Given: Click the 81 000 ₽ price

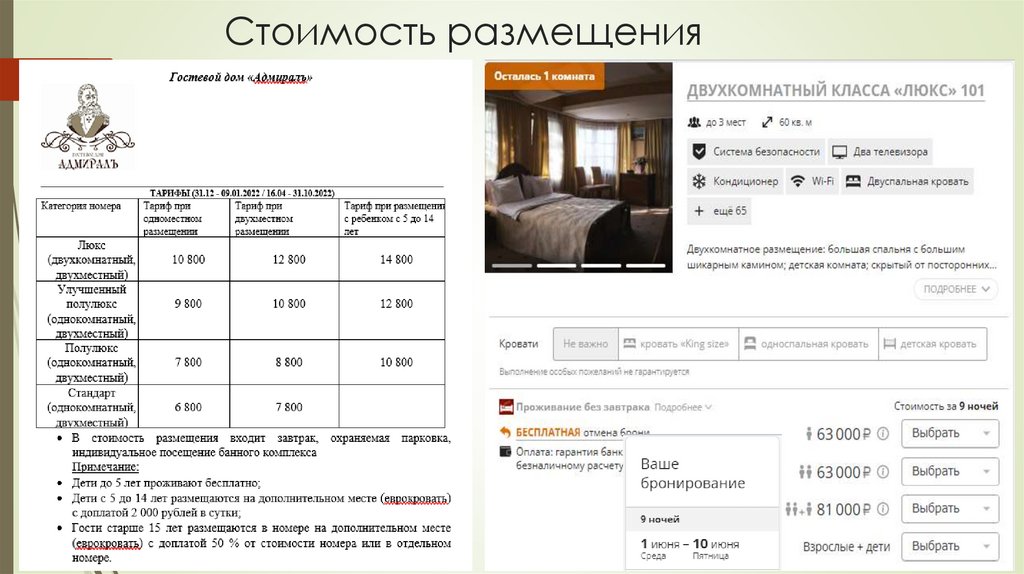Looking at the screenshot, I should pos(844,509).
